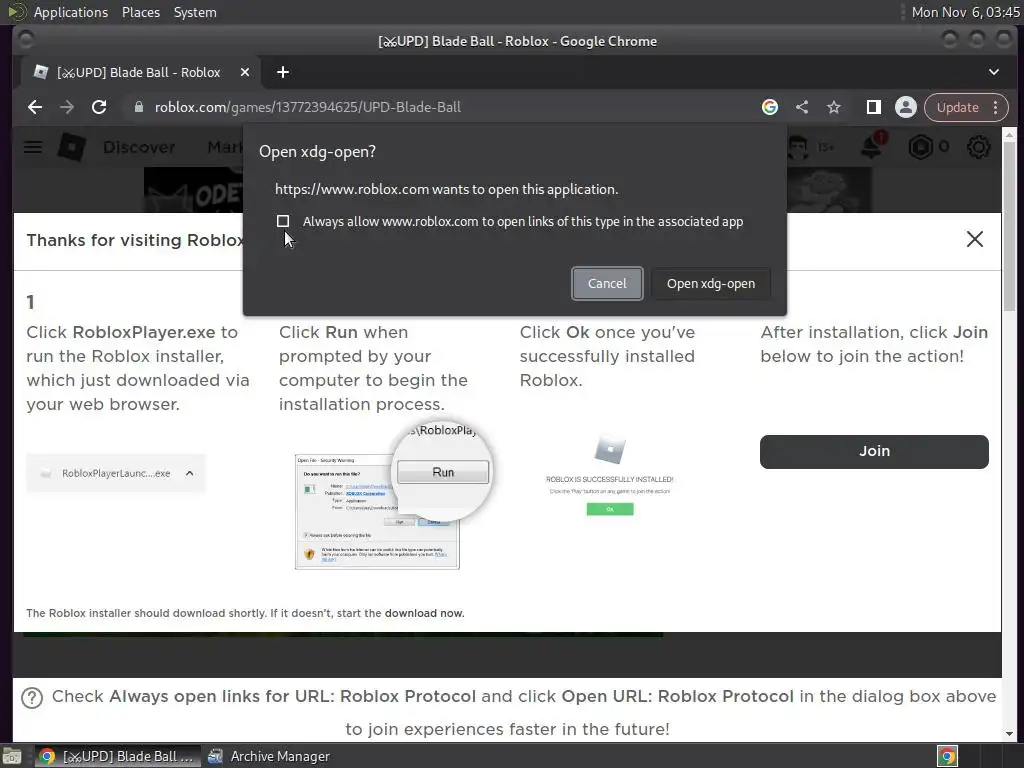This screenshot has width=1024, height=768.
Task: Click the Cancel button in the dialog
Action: (607, 283)
